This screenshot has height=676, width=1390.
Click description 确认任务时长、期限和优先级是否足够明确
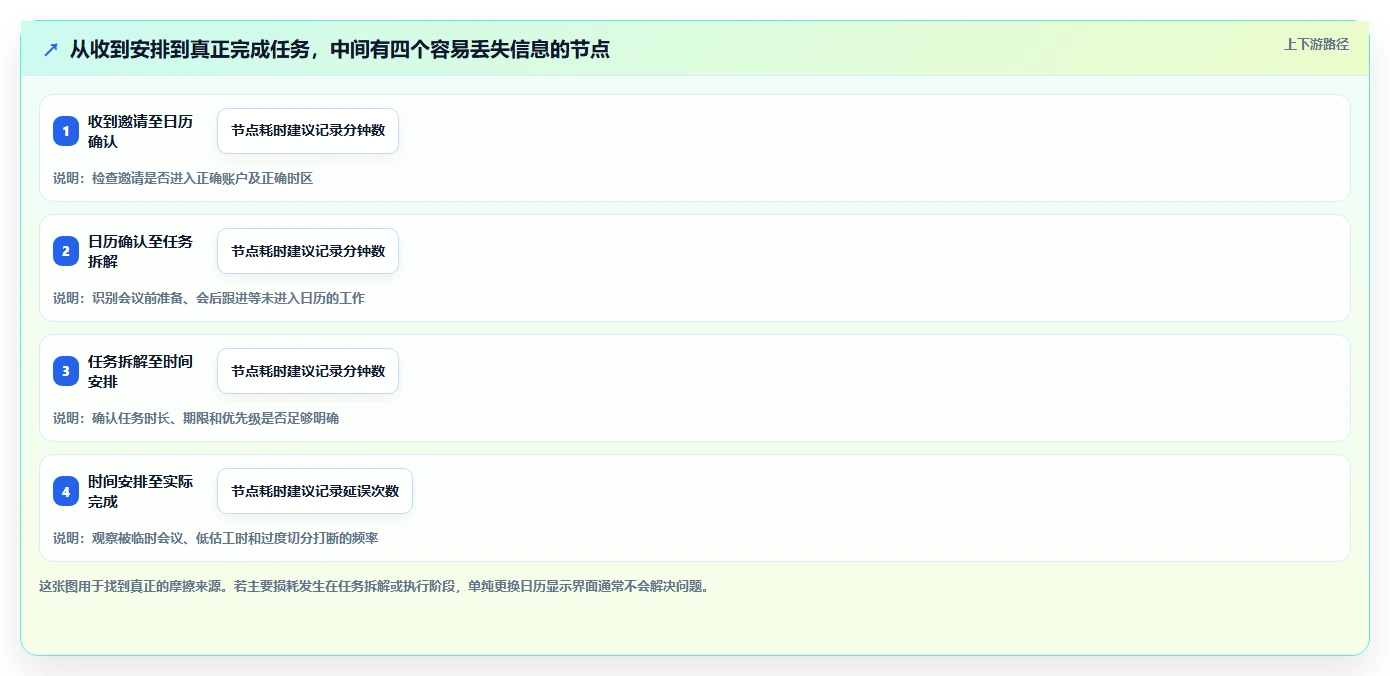pos(196,418)
